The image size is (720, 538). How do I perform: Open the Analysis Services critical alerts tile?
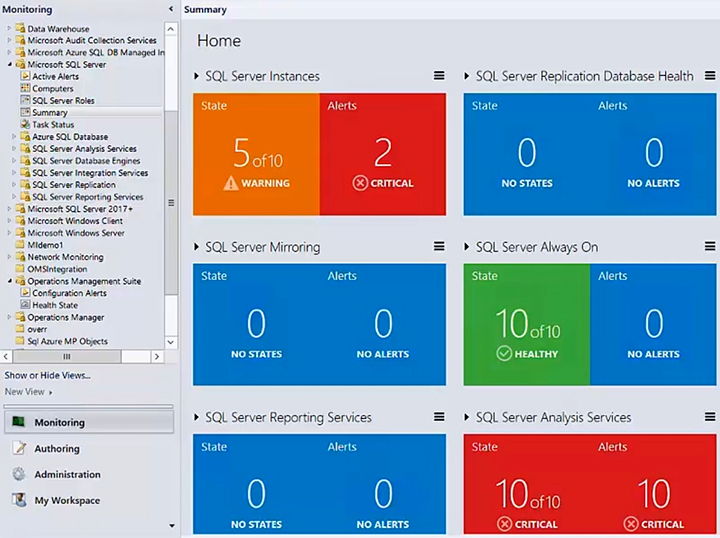(653, 484)
